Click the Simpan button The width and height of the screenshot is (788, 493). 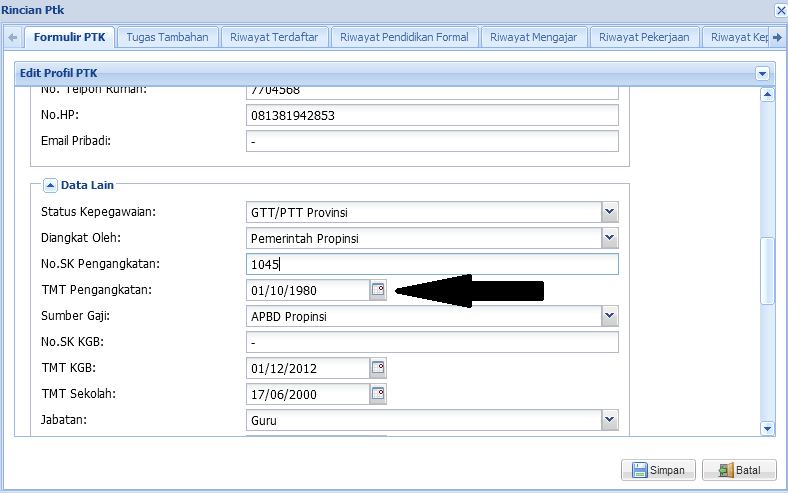(658, 470)
